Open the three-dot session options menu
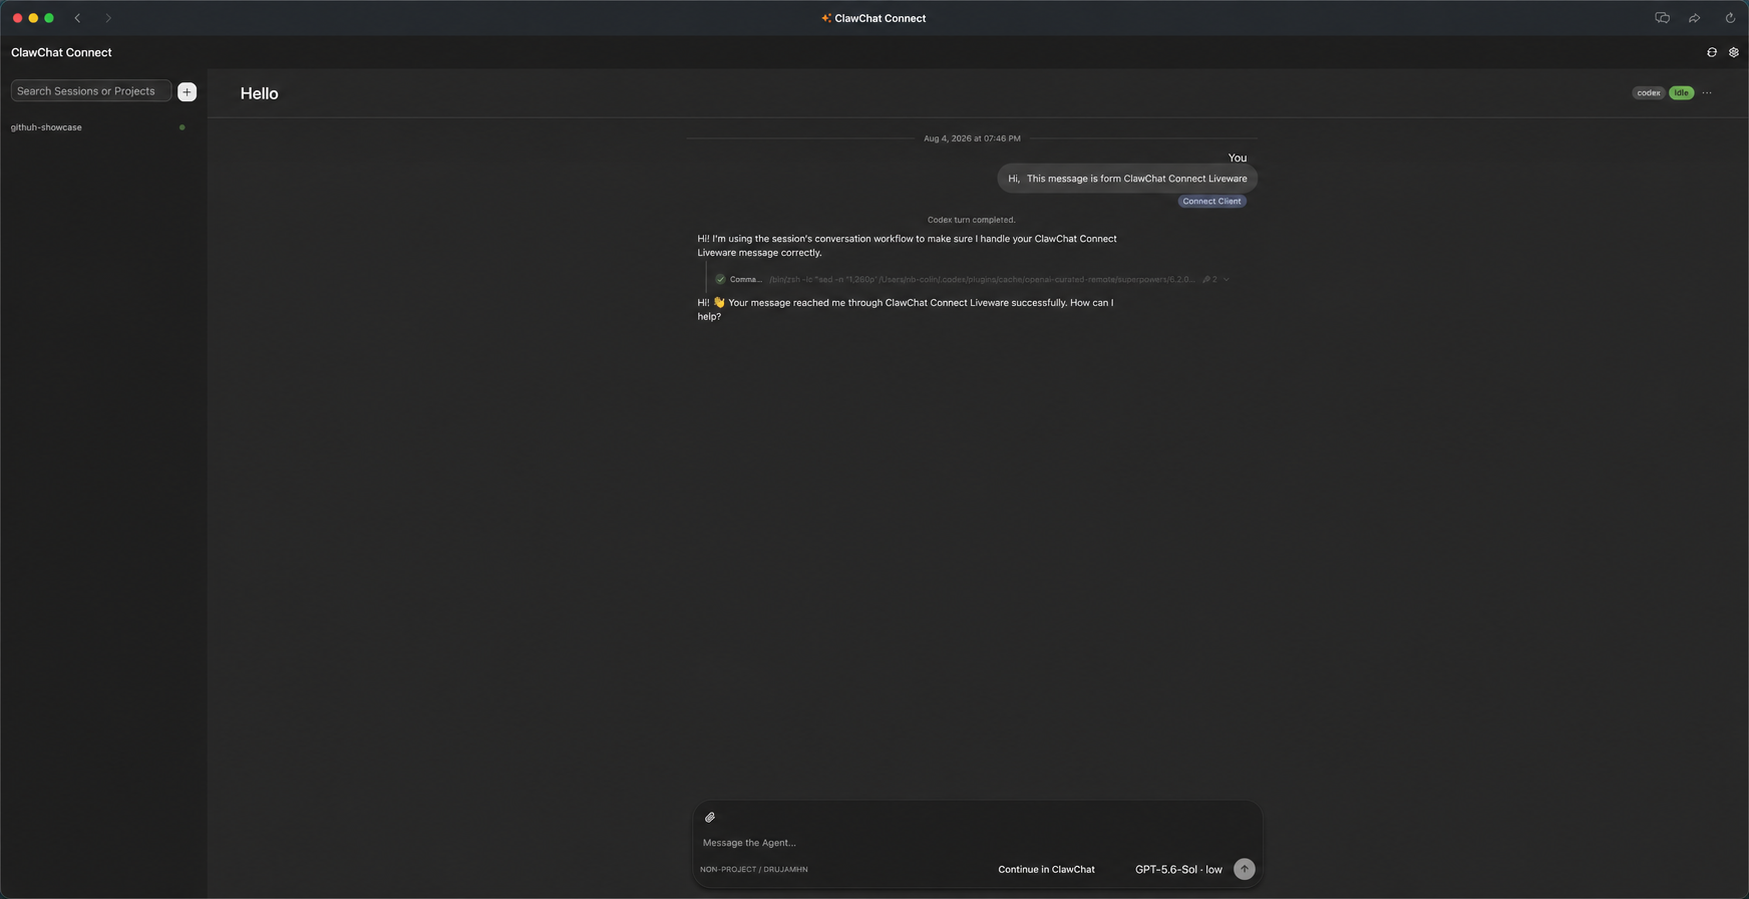 point(1707,93)
